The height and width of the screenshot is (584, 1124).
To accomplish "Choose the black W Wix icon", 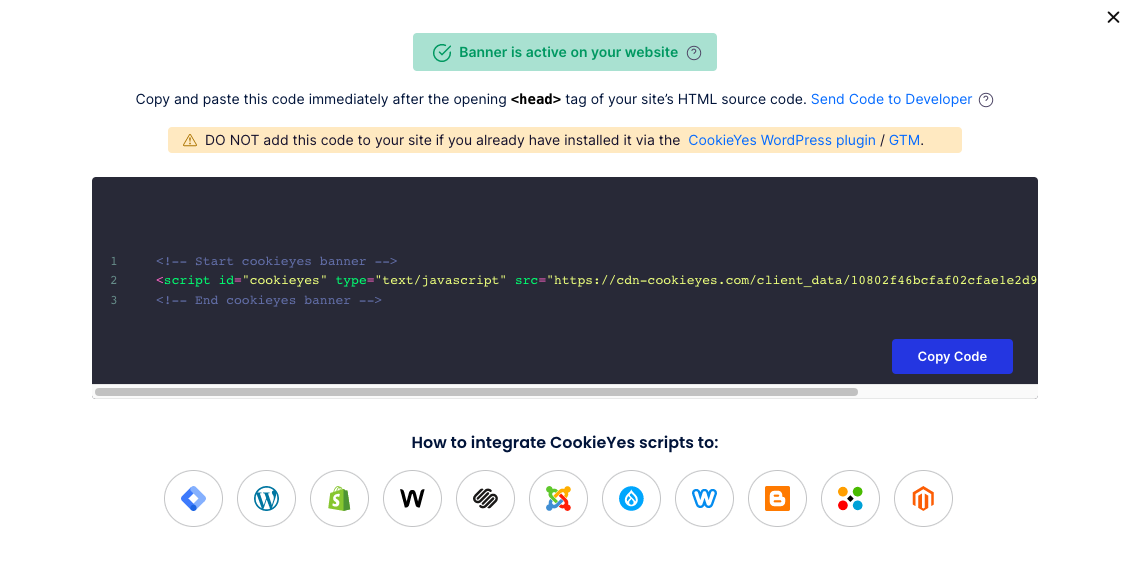I will tap(412, 499).
